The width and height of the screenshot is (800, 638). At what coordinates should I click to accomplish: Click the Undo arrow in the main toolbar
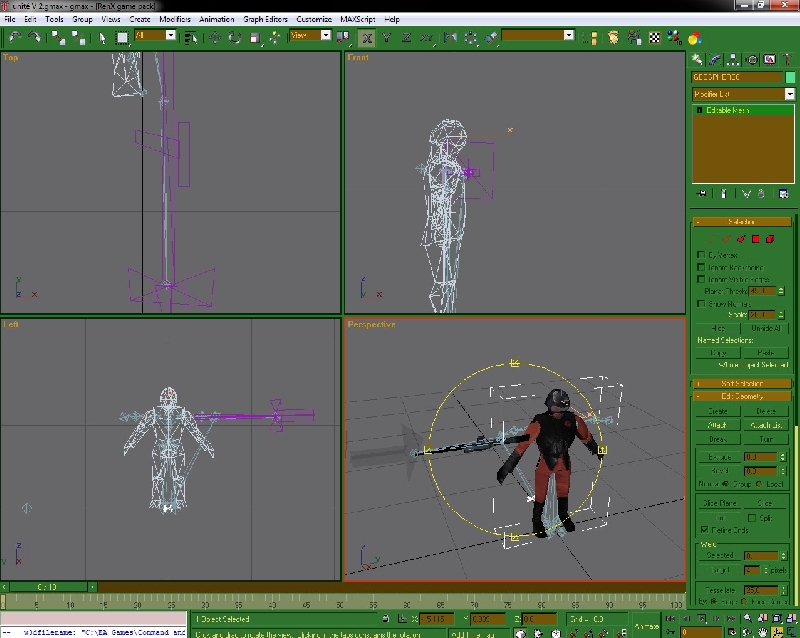coord(14,37)
